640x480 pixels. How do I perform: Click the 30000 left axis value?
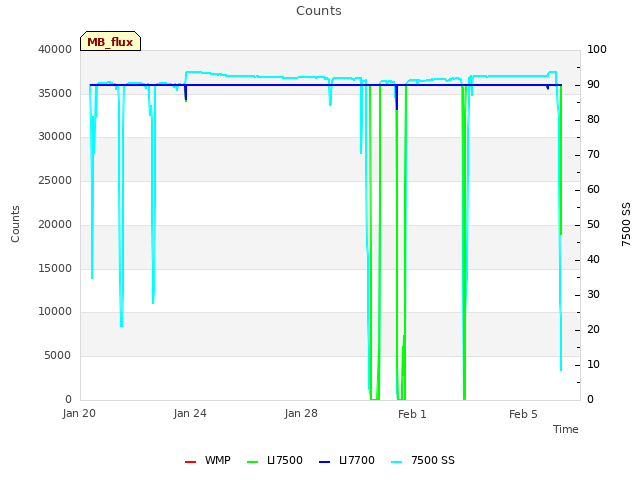point(55,137)
